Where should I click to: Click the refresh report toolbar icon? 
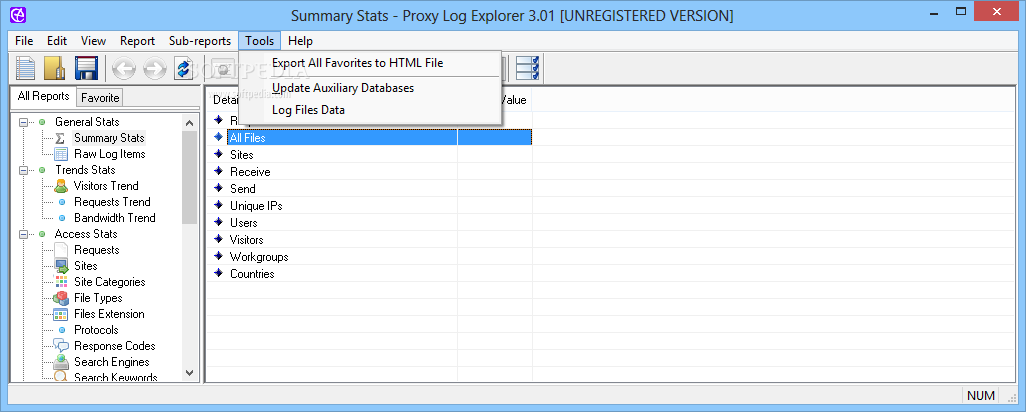coord(183,68)
